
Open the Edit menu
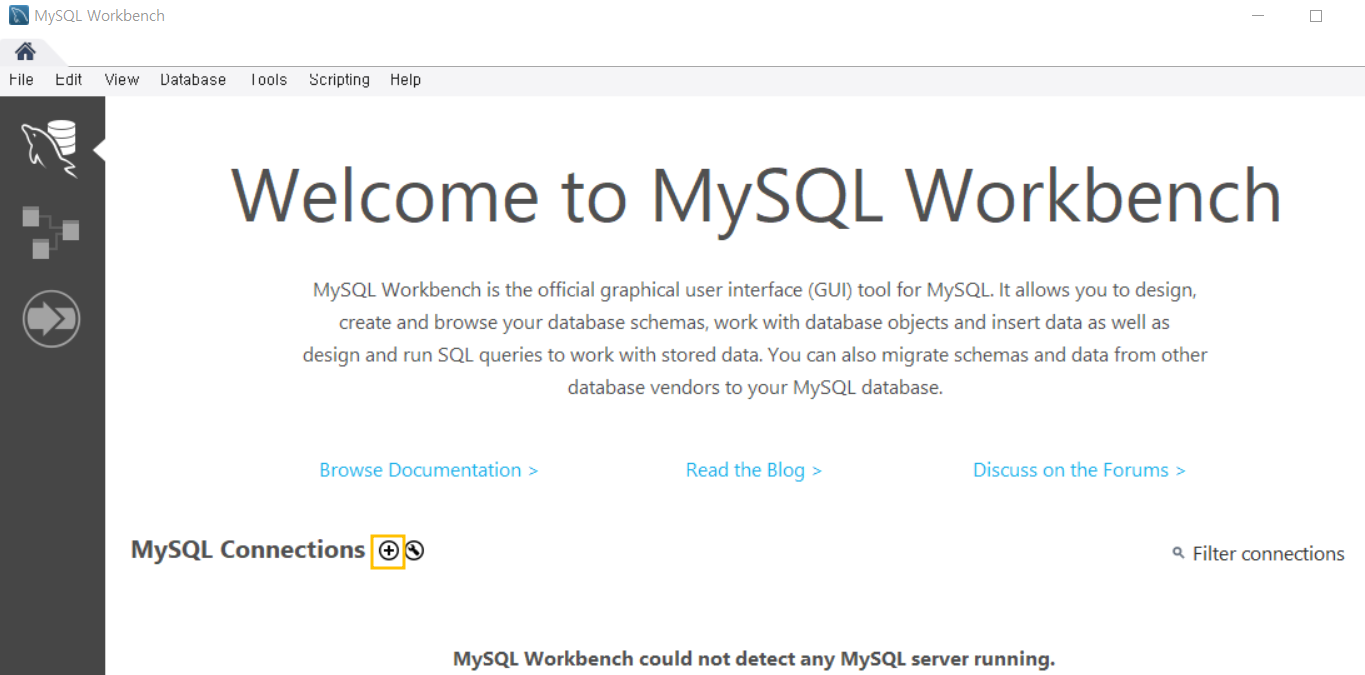[69, 80]
